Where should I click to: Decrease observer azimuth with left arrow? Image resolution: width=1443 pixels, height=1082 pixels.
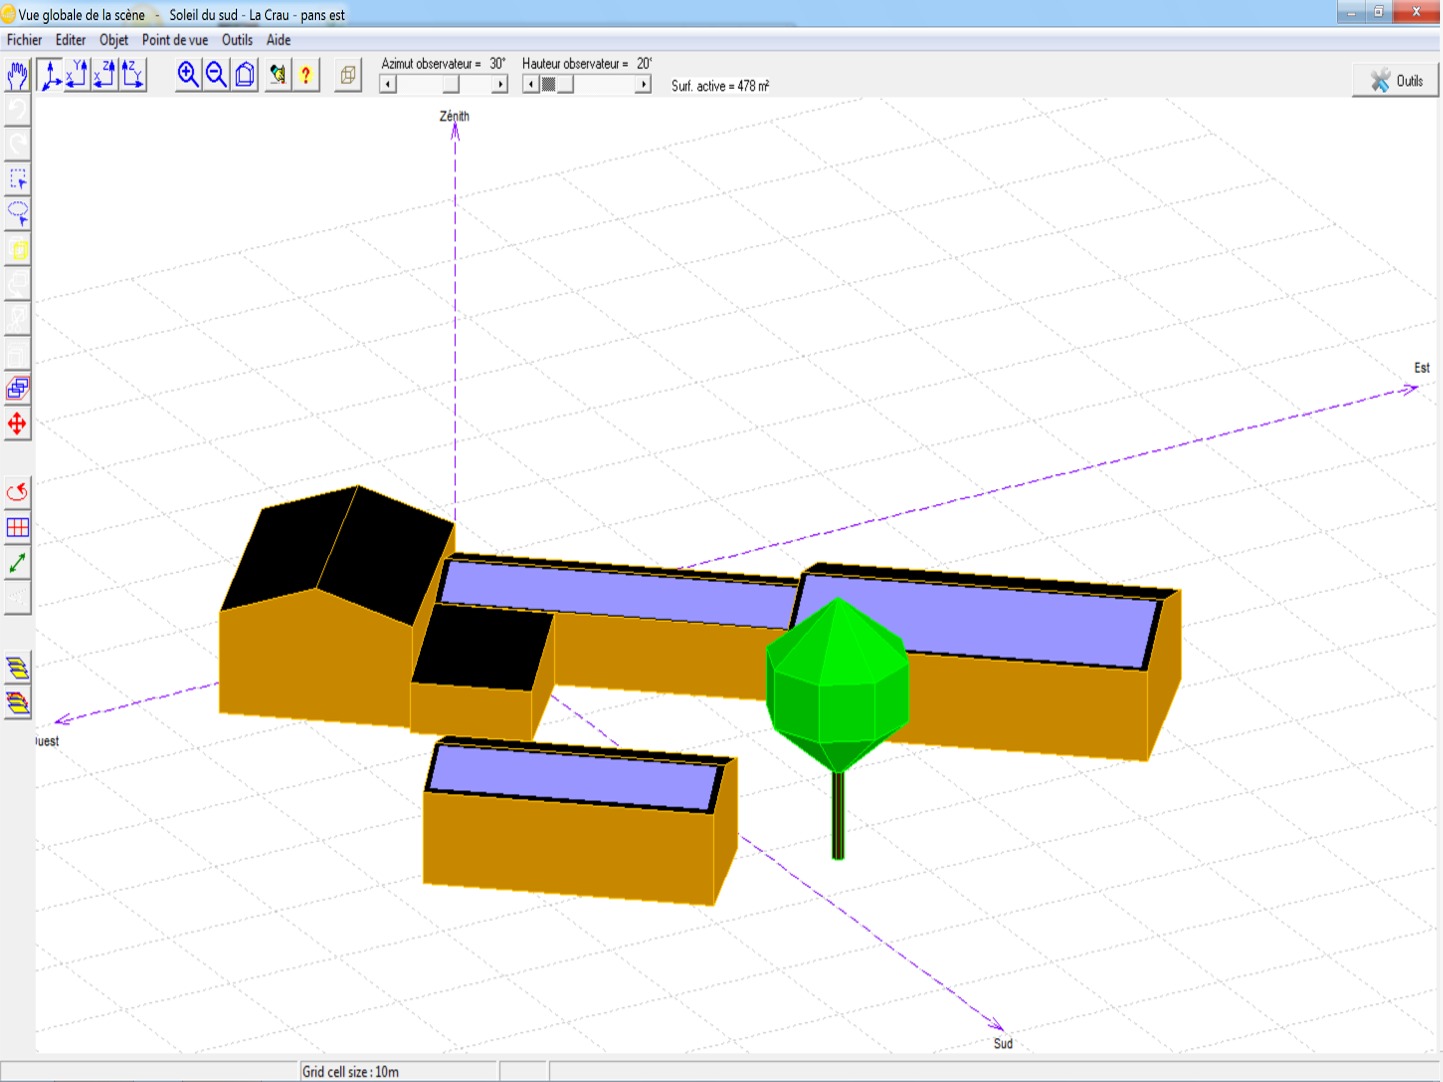[x=387, y=85]
